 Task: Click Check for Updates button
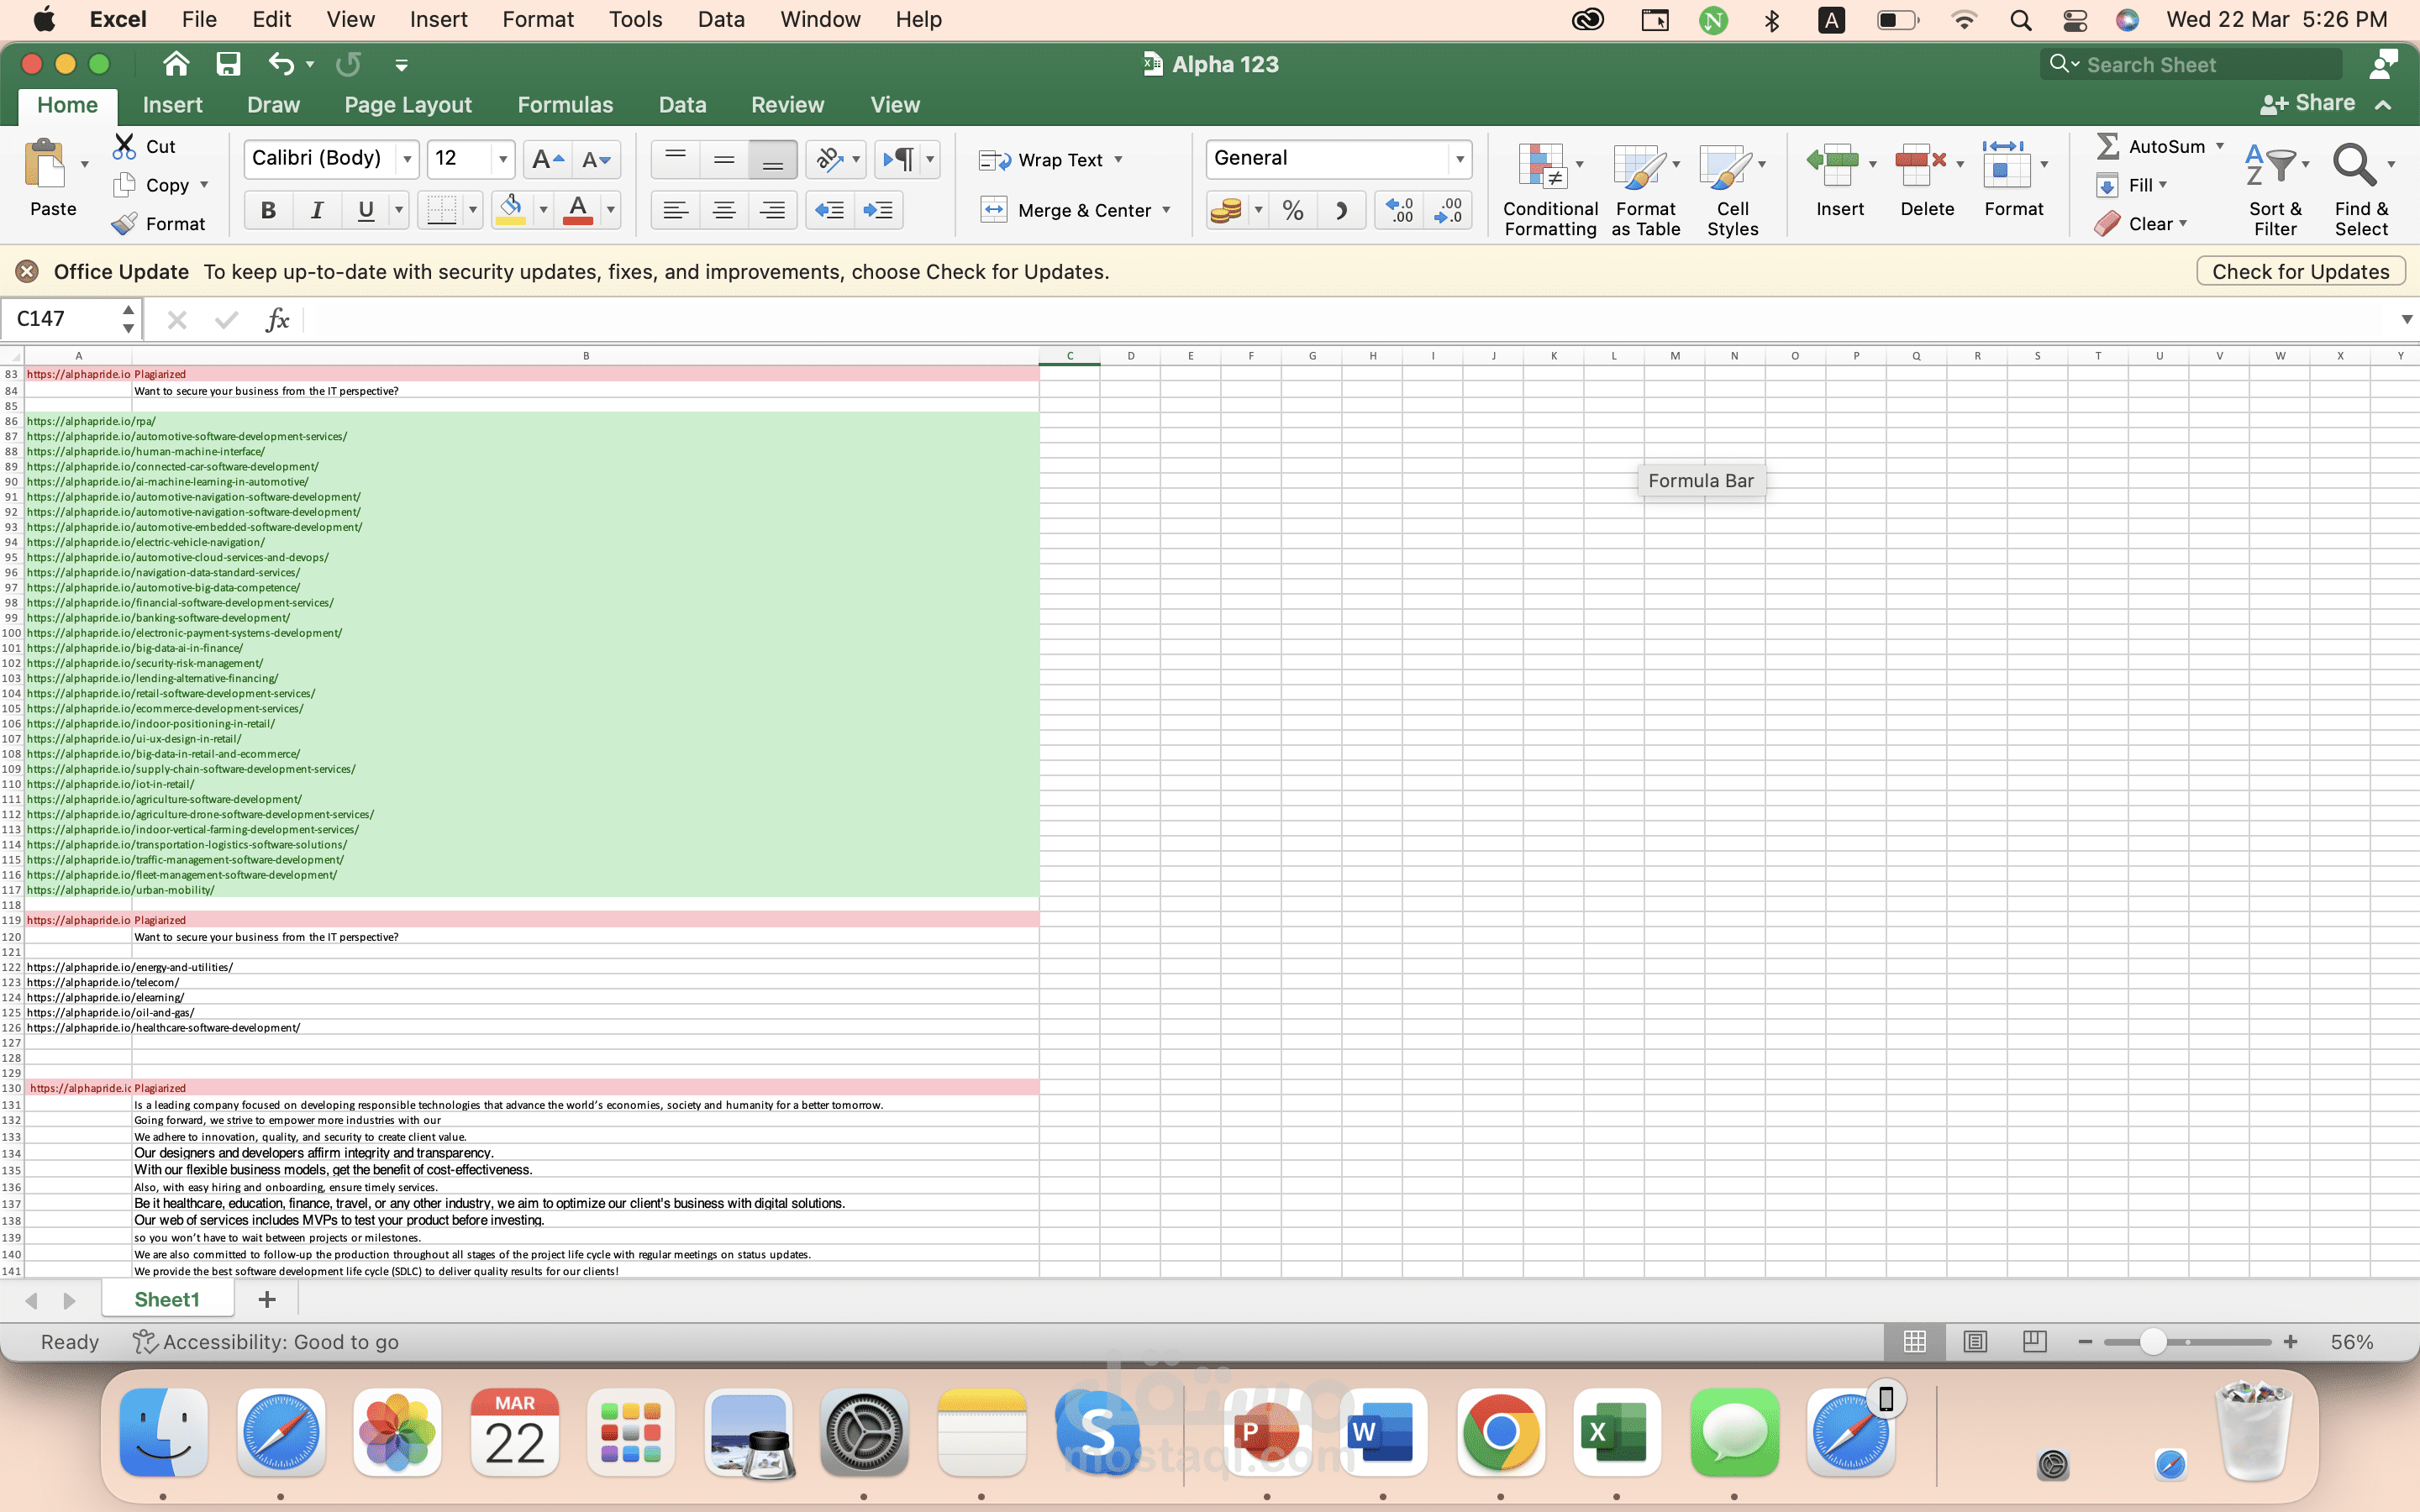(2300, 272)
